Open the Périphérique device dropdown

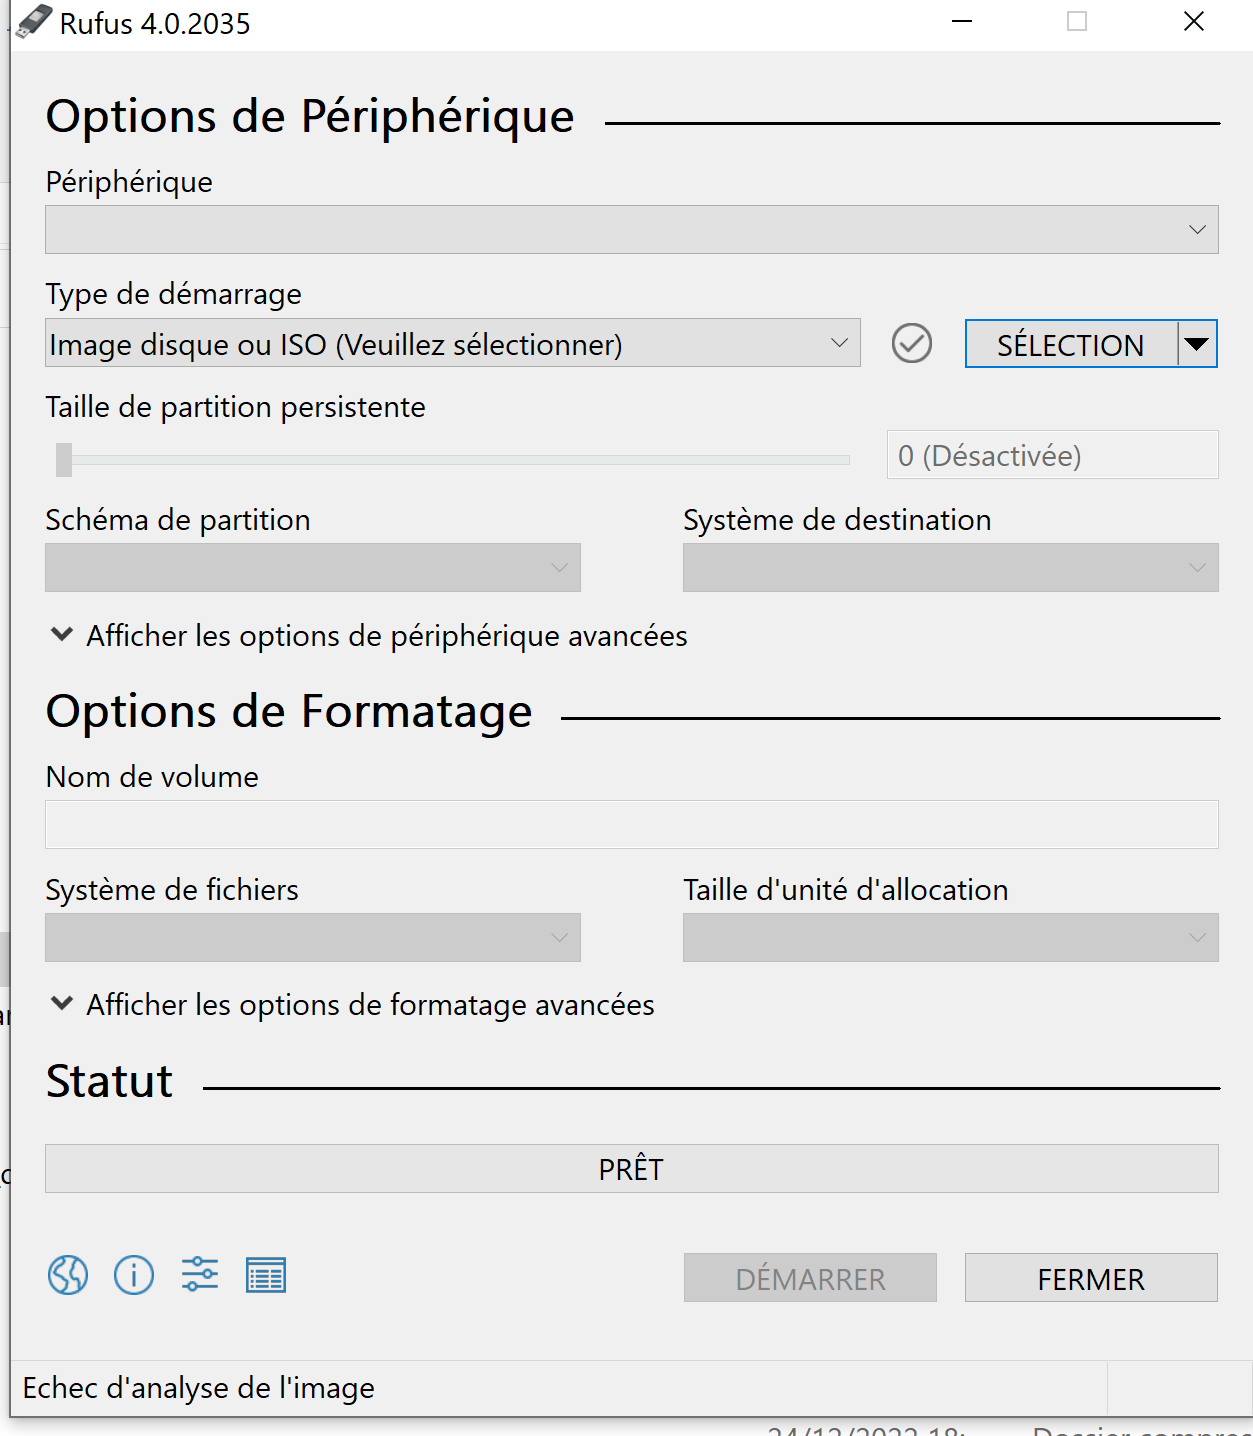tap(632, 230)
